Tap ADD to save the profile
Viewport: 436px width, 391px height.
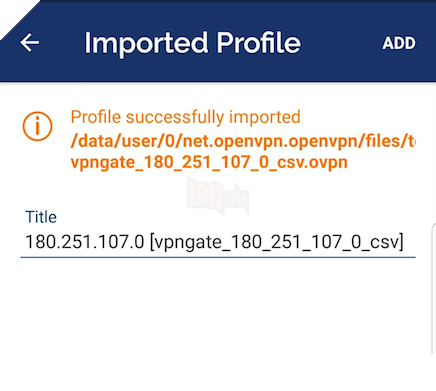click(x=399, y=43)
